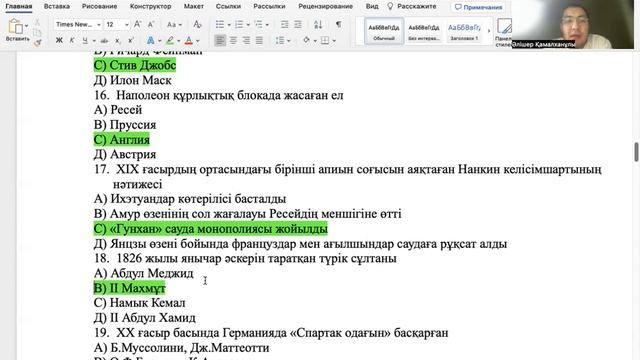Click the borders icon

pyautogui.click(x=325, y=40)
